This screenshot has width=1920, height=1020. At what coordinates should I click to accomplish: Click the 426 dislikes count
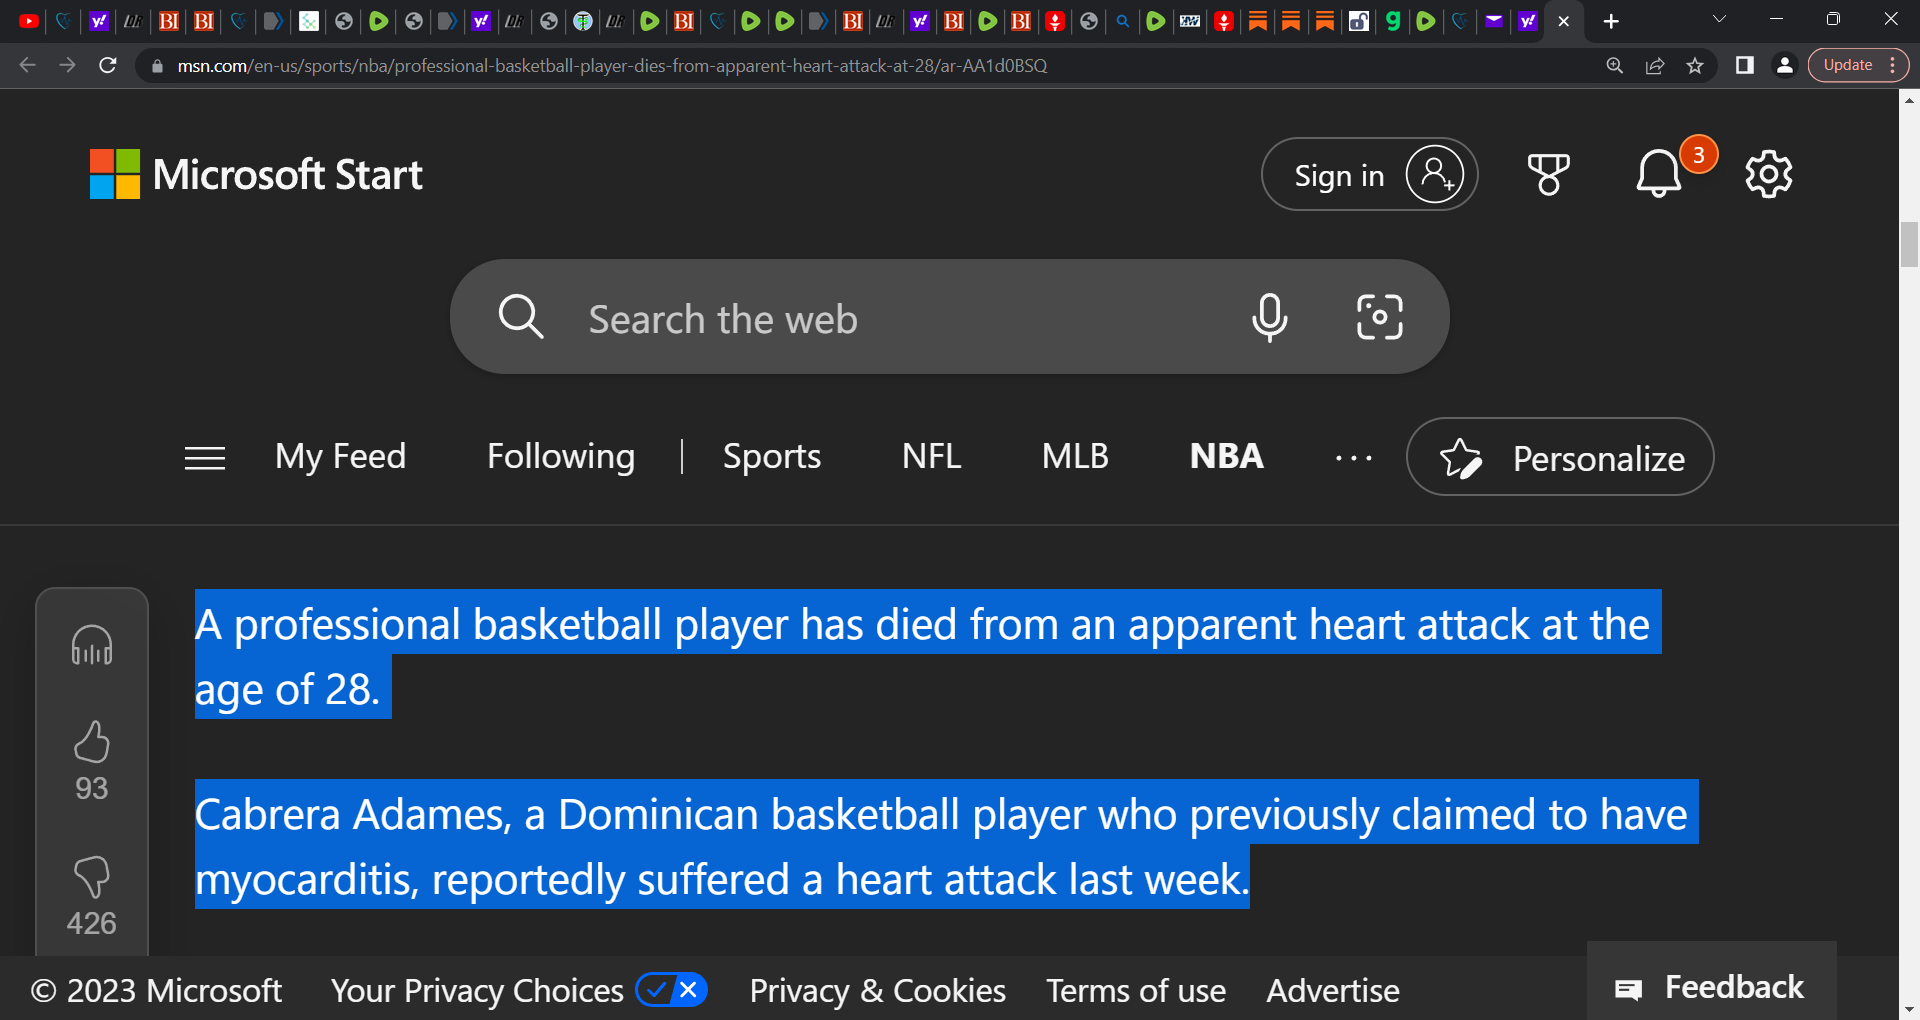point(92,923)
